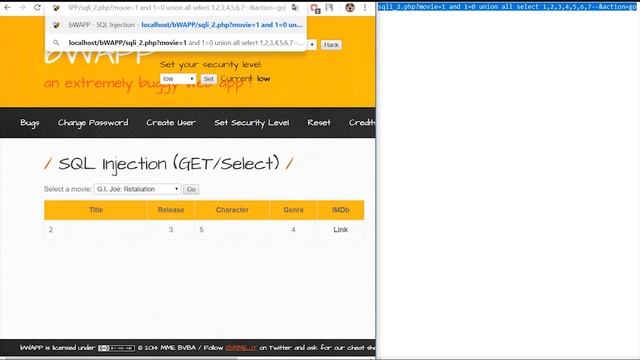Open the user profile avatar
This screenshot has width=640, height=360.
coord(350,7)
